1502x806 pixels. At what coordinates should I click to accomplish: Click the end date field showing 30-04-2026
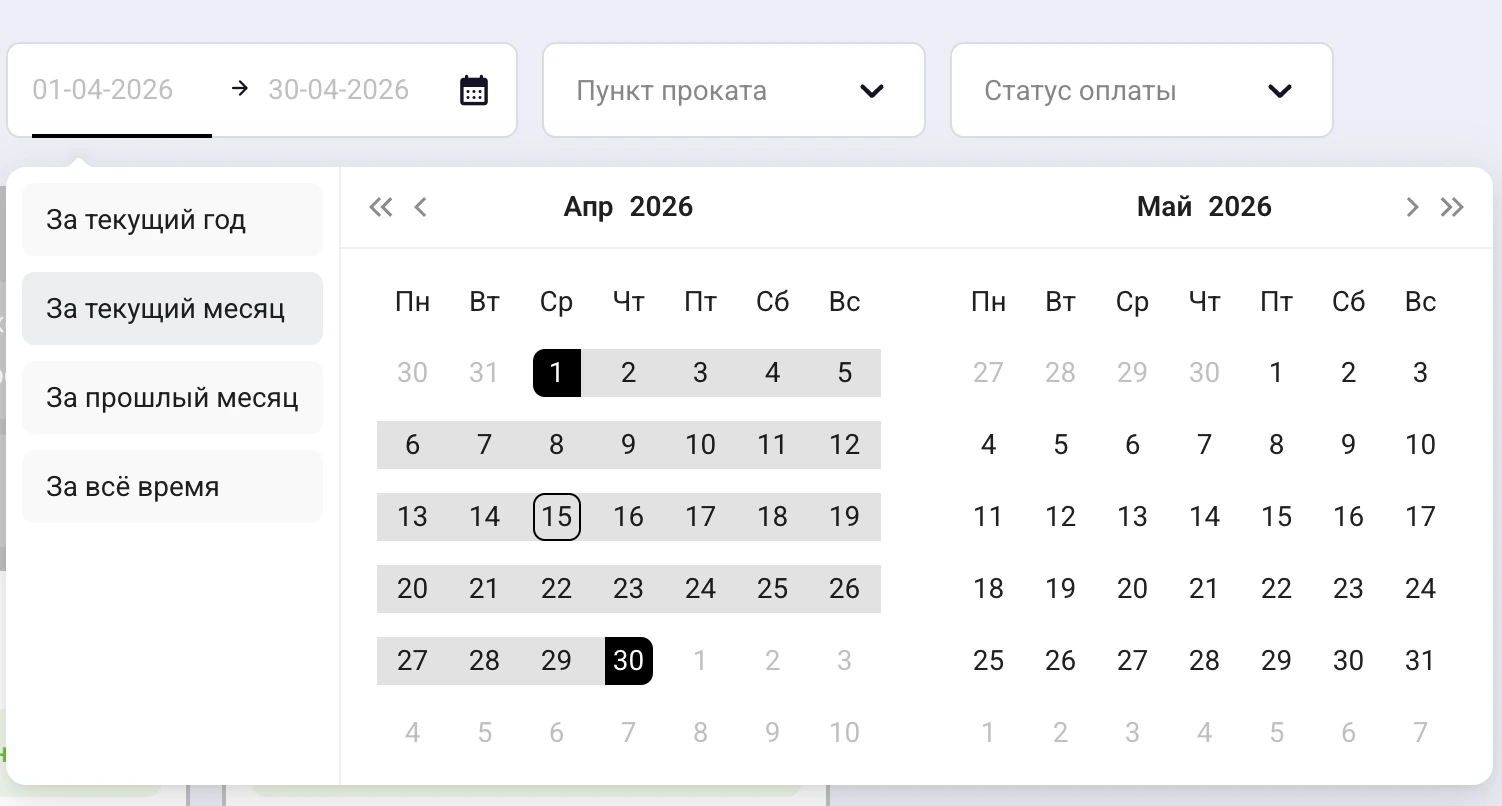point(338,90)
